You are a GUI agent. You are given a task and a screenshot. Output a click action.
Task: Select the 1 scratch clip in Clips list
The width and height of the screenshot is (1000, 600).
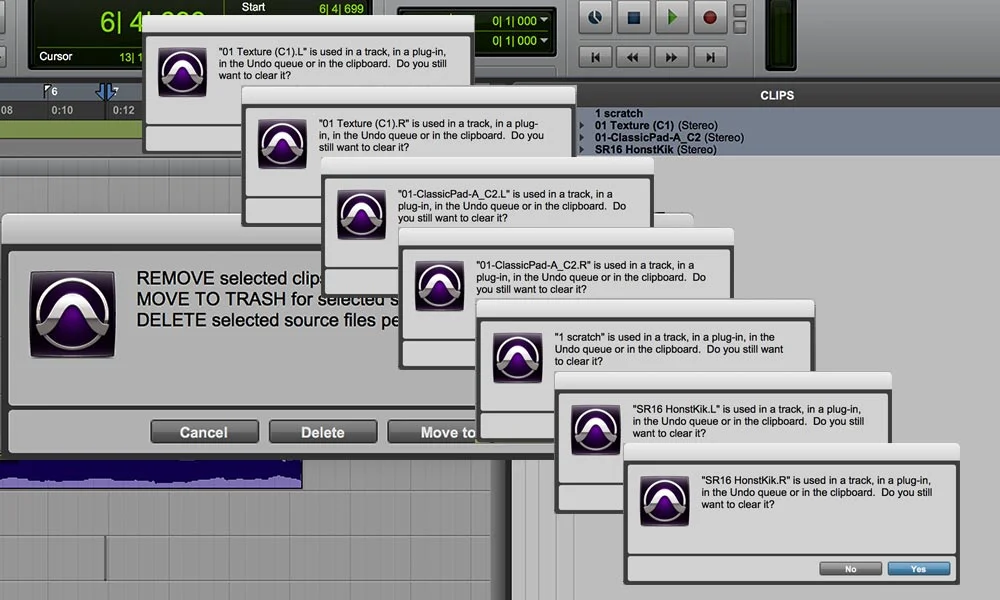pos(619,113)
